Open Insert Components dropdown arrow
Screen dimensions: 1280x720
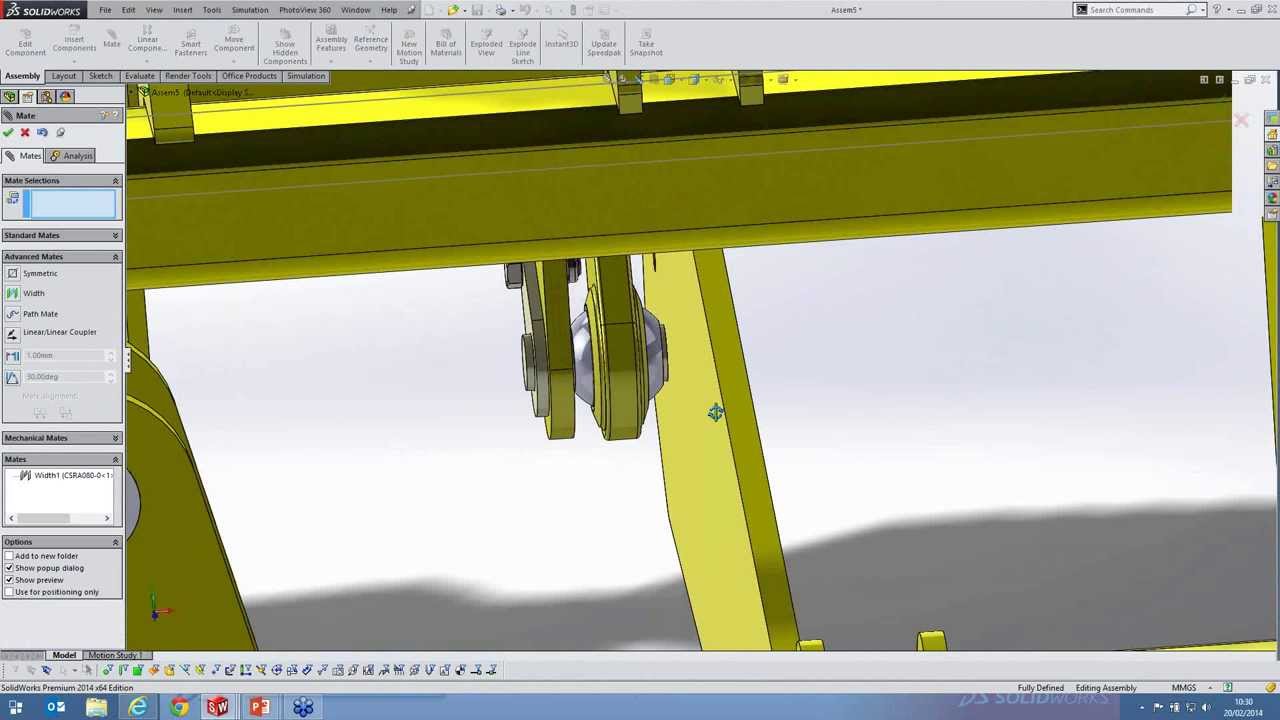74,60
